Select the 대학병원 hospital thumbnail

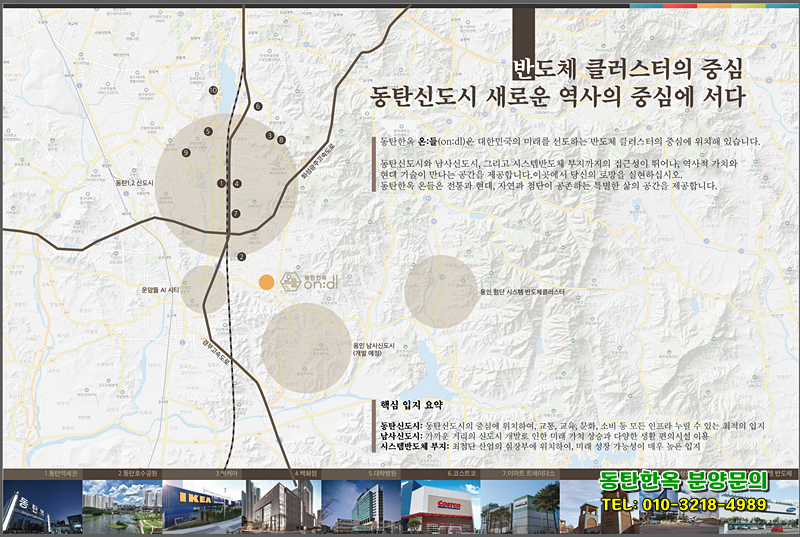tap(361, 506)
